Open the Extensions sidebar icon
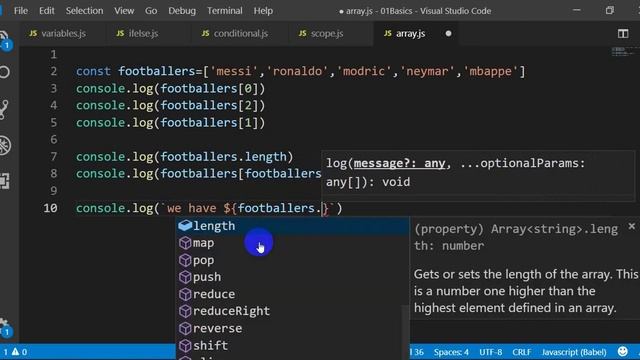This screenshot has width=640, height=360. click(x=4, y=181)
